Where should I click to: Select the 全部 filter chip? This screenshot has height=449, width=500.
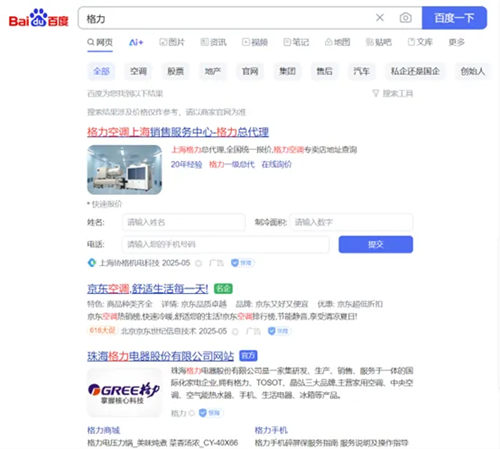(x=101, y=71)
